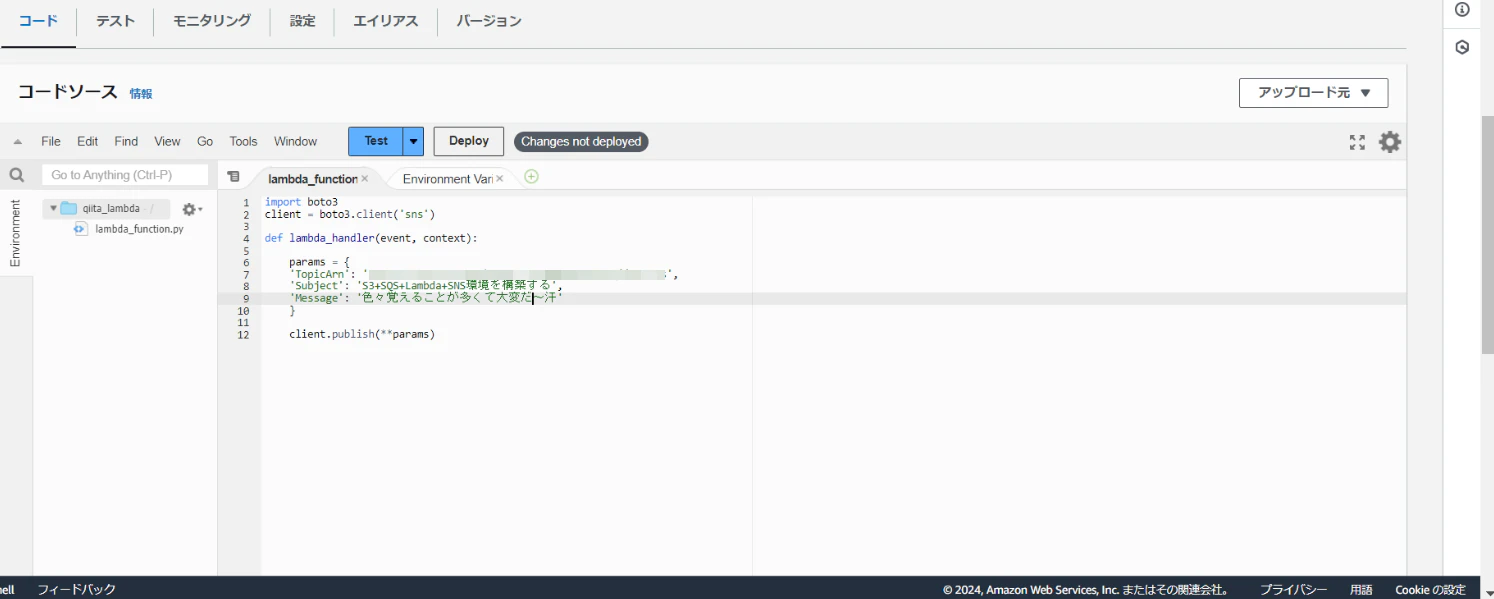Click the 'Message' line in code
This screenshot has width=1494, height=599.
click(x=426, y=299)
